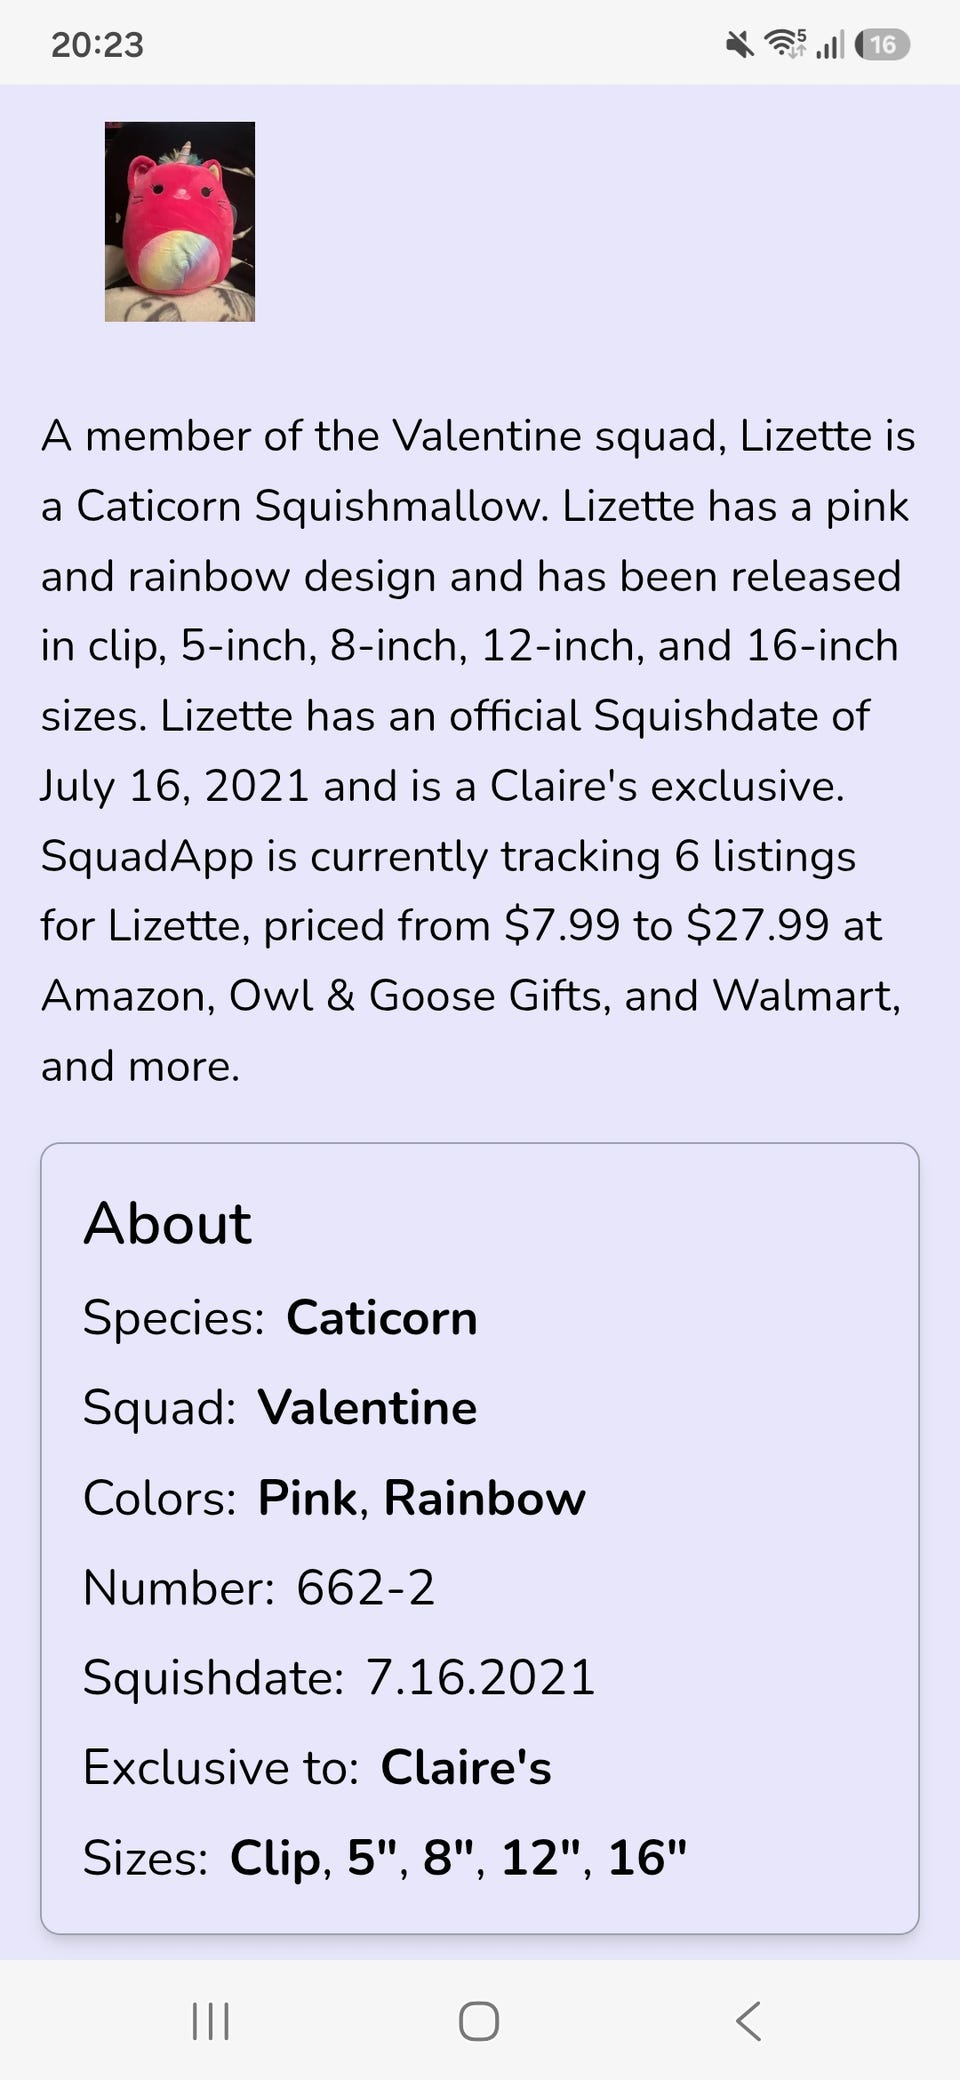Tap the Lizette Squishmallow thumbnail image
This screenshot has height=2080, width=960.
(x=180, y=221)
